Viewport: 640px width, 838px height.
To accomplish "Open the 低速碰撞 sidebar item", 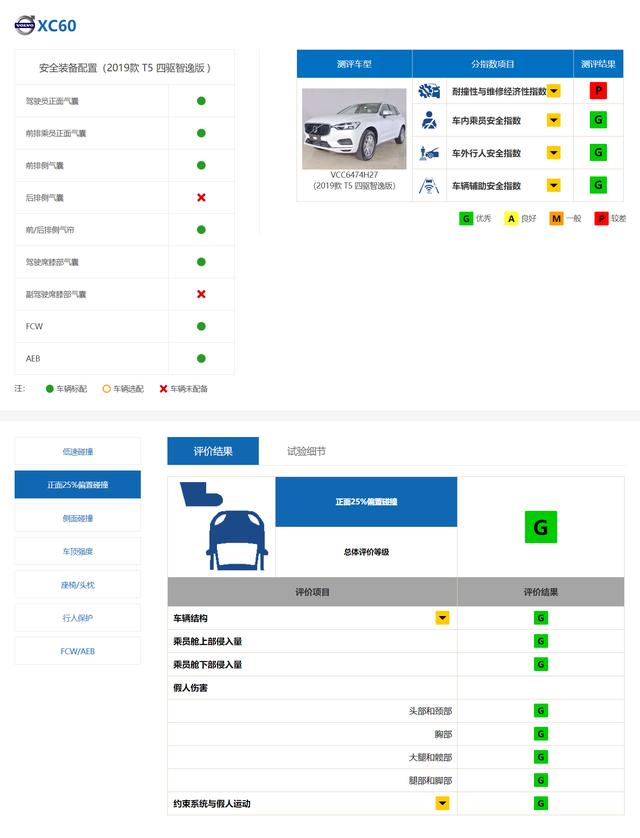I will click(x=78, y=452).
